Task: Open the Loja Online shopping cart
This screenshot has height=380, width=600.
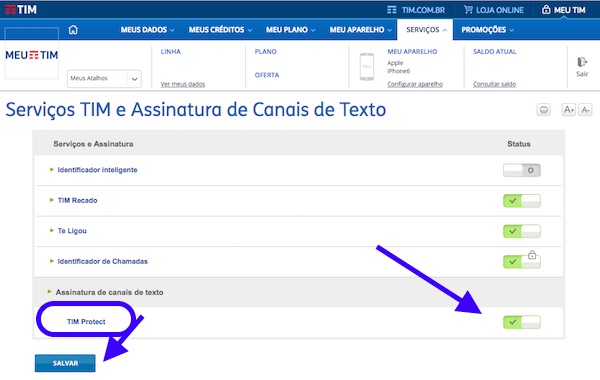Action: click(494, 10)
